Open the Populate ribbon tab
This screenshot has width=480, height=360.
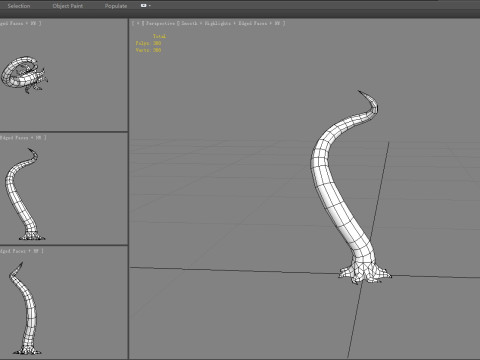click(116, 6)
